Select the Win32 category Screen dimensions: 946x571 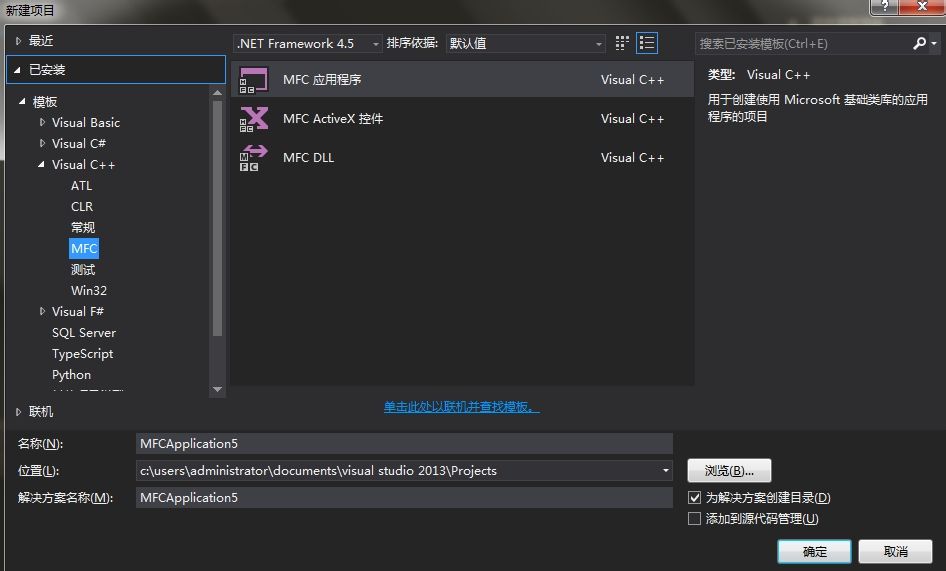(x=89, y=291)
